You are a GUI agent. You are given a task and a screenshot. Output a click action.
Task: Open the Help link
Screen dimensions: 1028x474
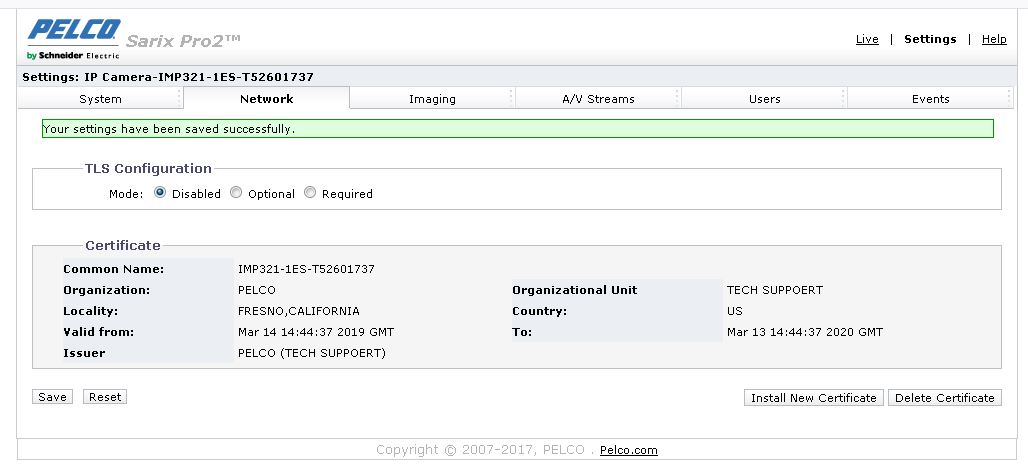[x=994, y=39]
